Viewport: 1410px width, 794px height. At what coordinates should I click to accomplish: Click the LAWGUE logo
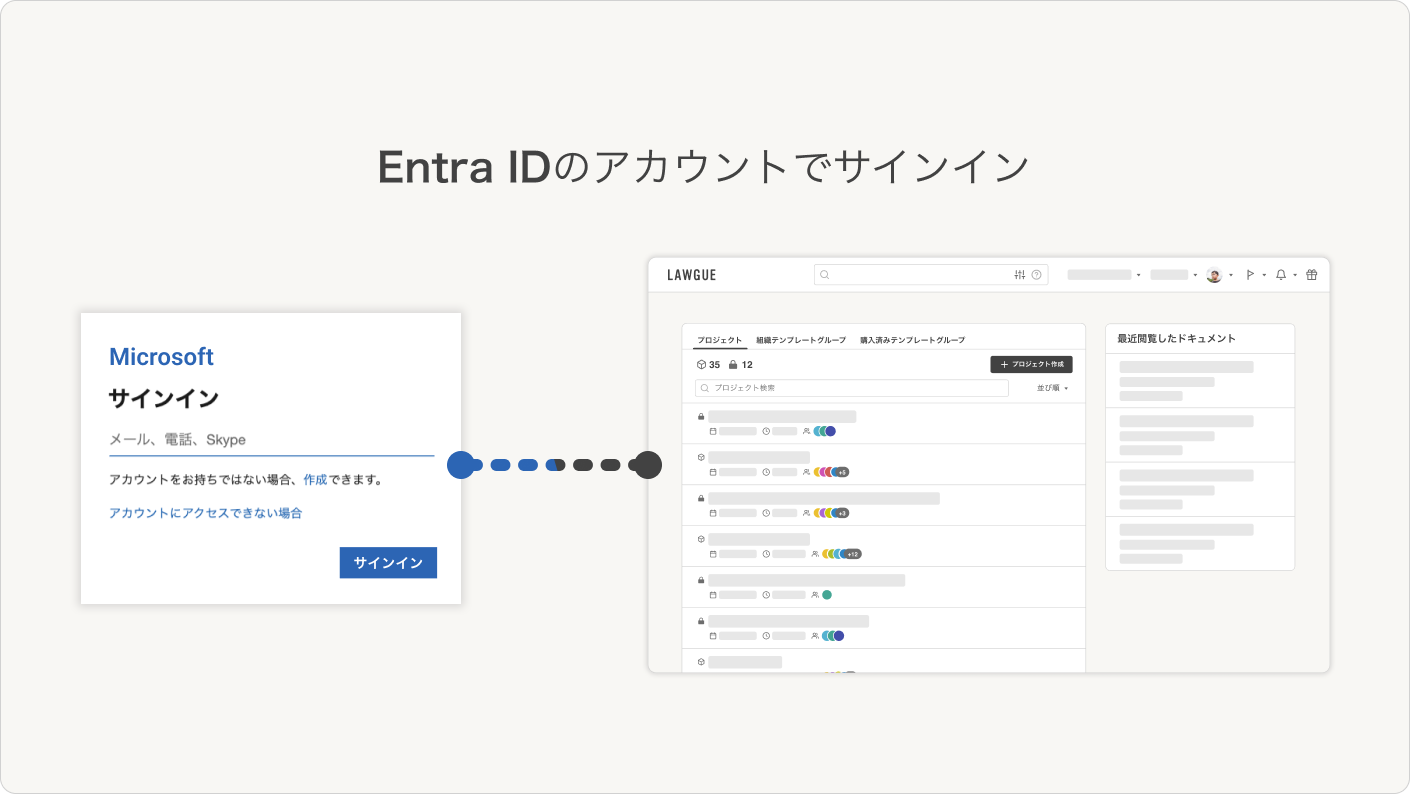pos(692,275)
